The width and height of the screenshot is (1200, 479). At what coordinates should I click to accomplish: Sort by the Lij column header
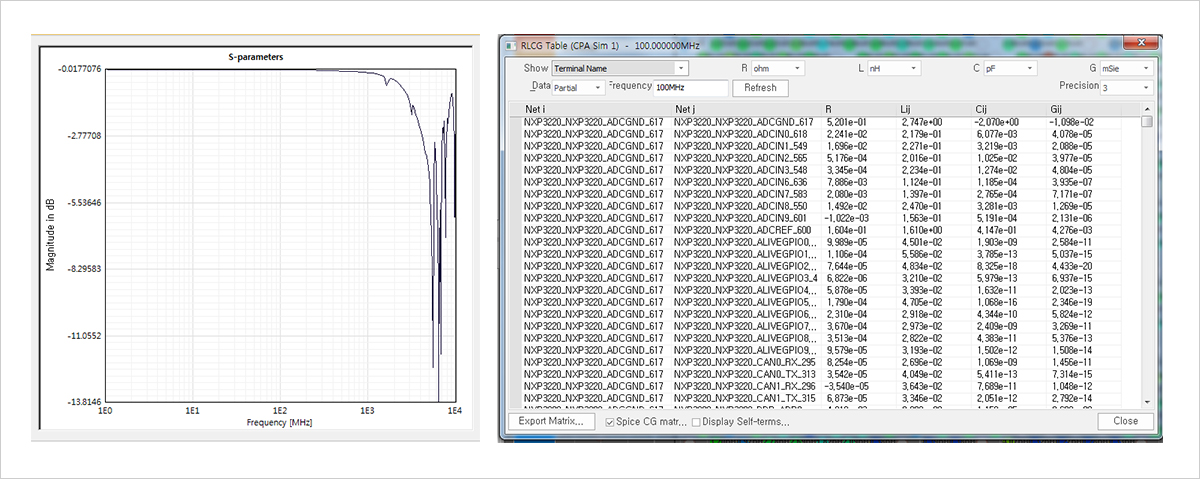tap(933, 109)
